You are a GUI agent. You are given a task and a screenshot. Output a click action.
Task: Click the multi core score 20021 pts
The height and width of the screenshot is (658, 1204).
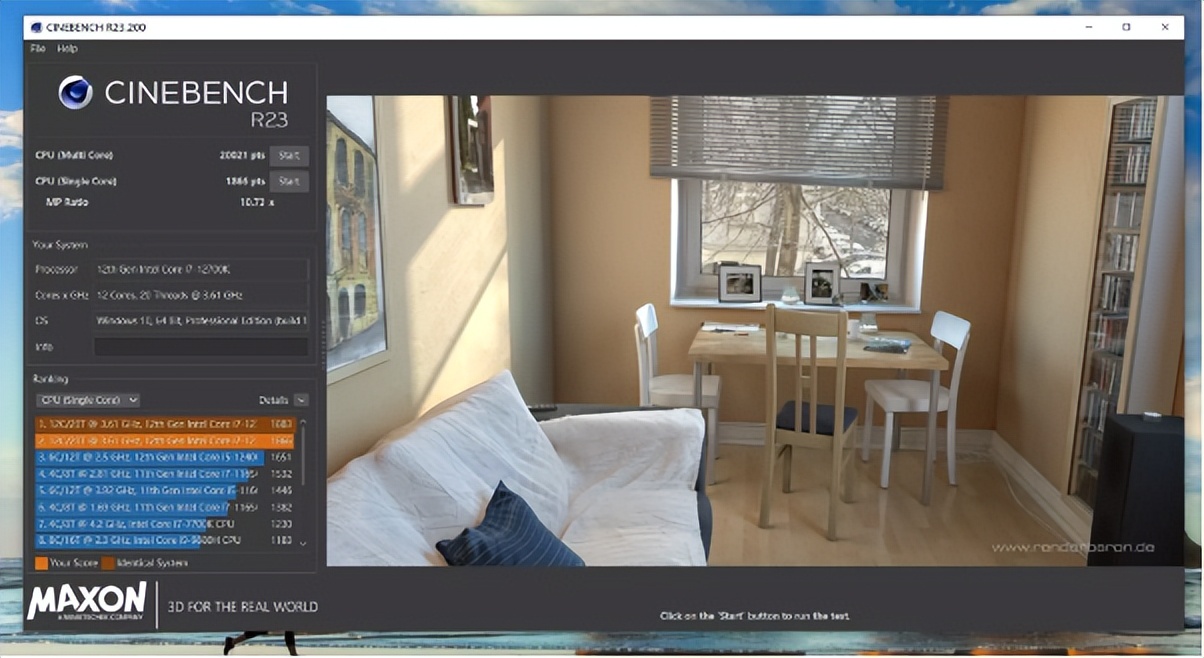click(x=242, y=155)
